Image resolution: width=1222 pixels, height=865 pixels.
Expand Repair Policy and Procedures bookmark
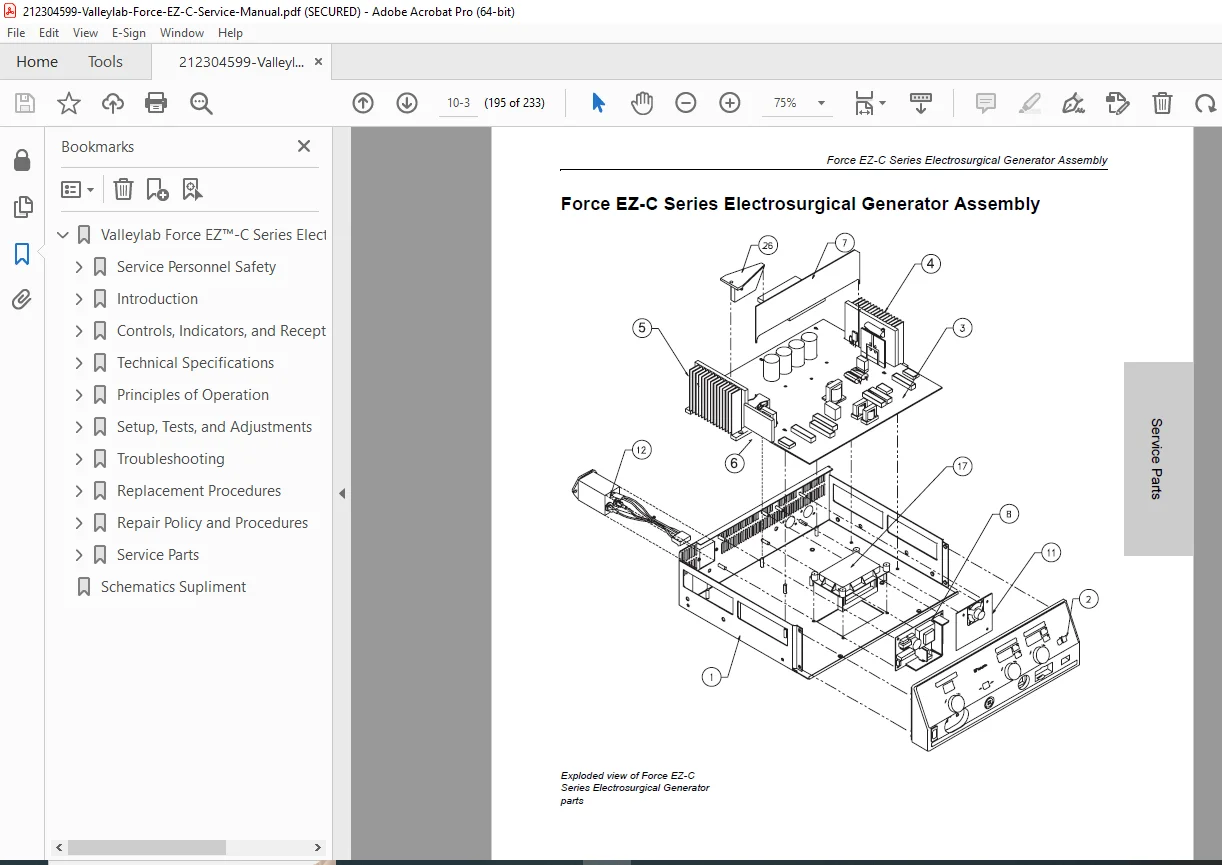coord(79,523)
